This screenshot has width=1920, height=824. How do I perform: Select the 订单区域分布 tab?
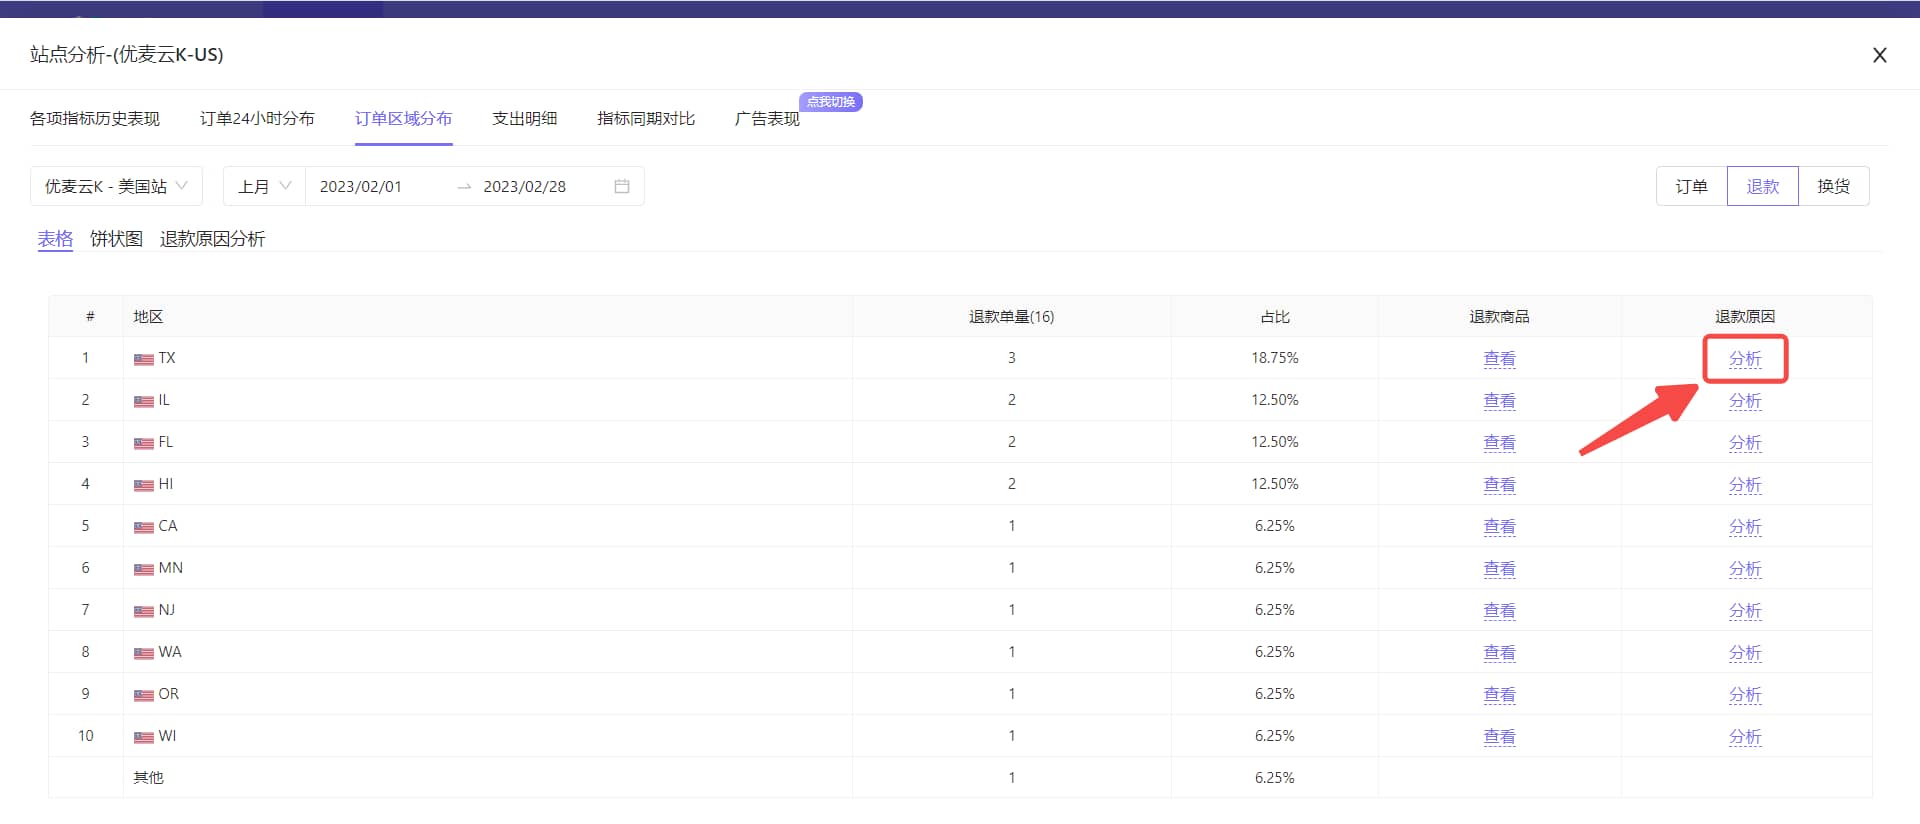point(403,118)
